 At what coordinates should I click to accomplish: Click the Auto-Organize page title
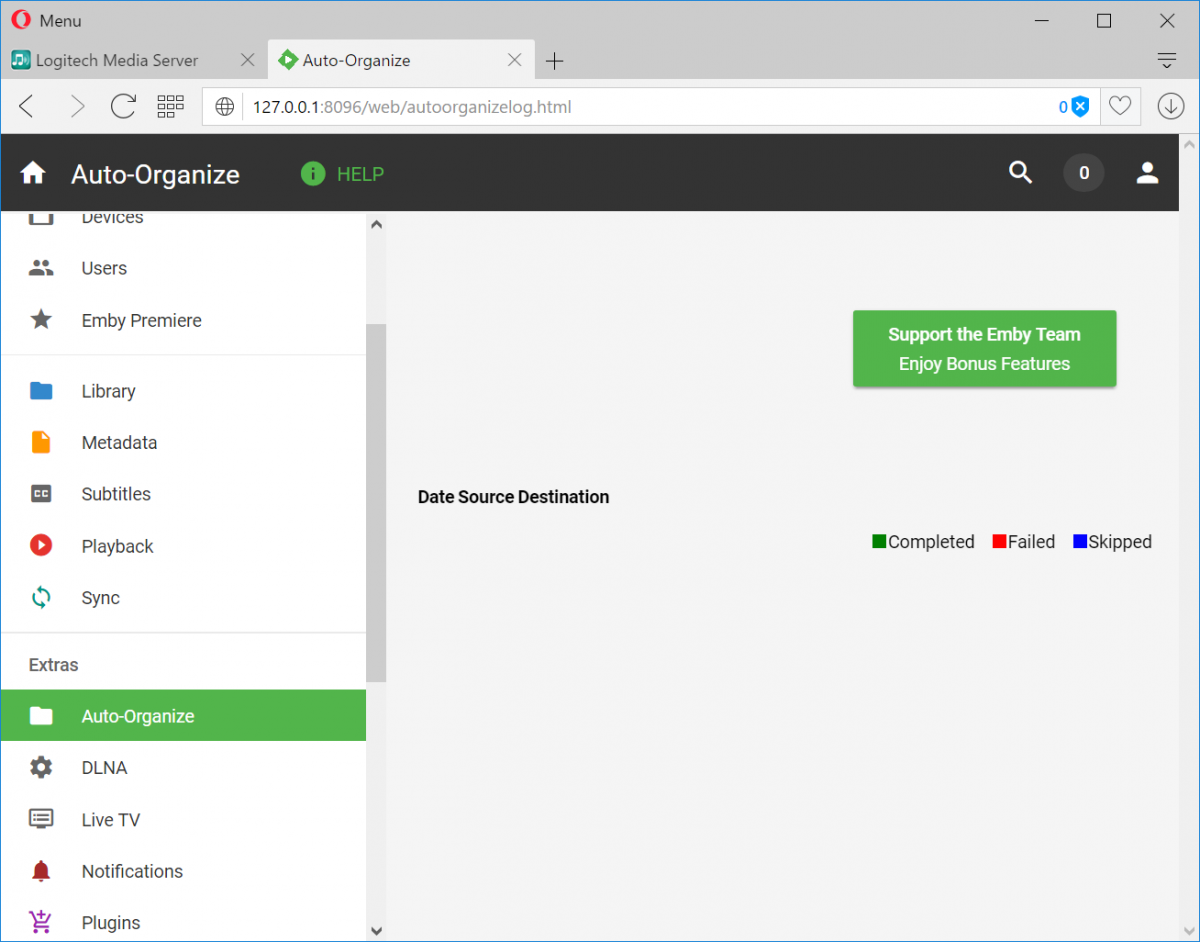click(155, 175)
